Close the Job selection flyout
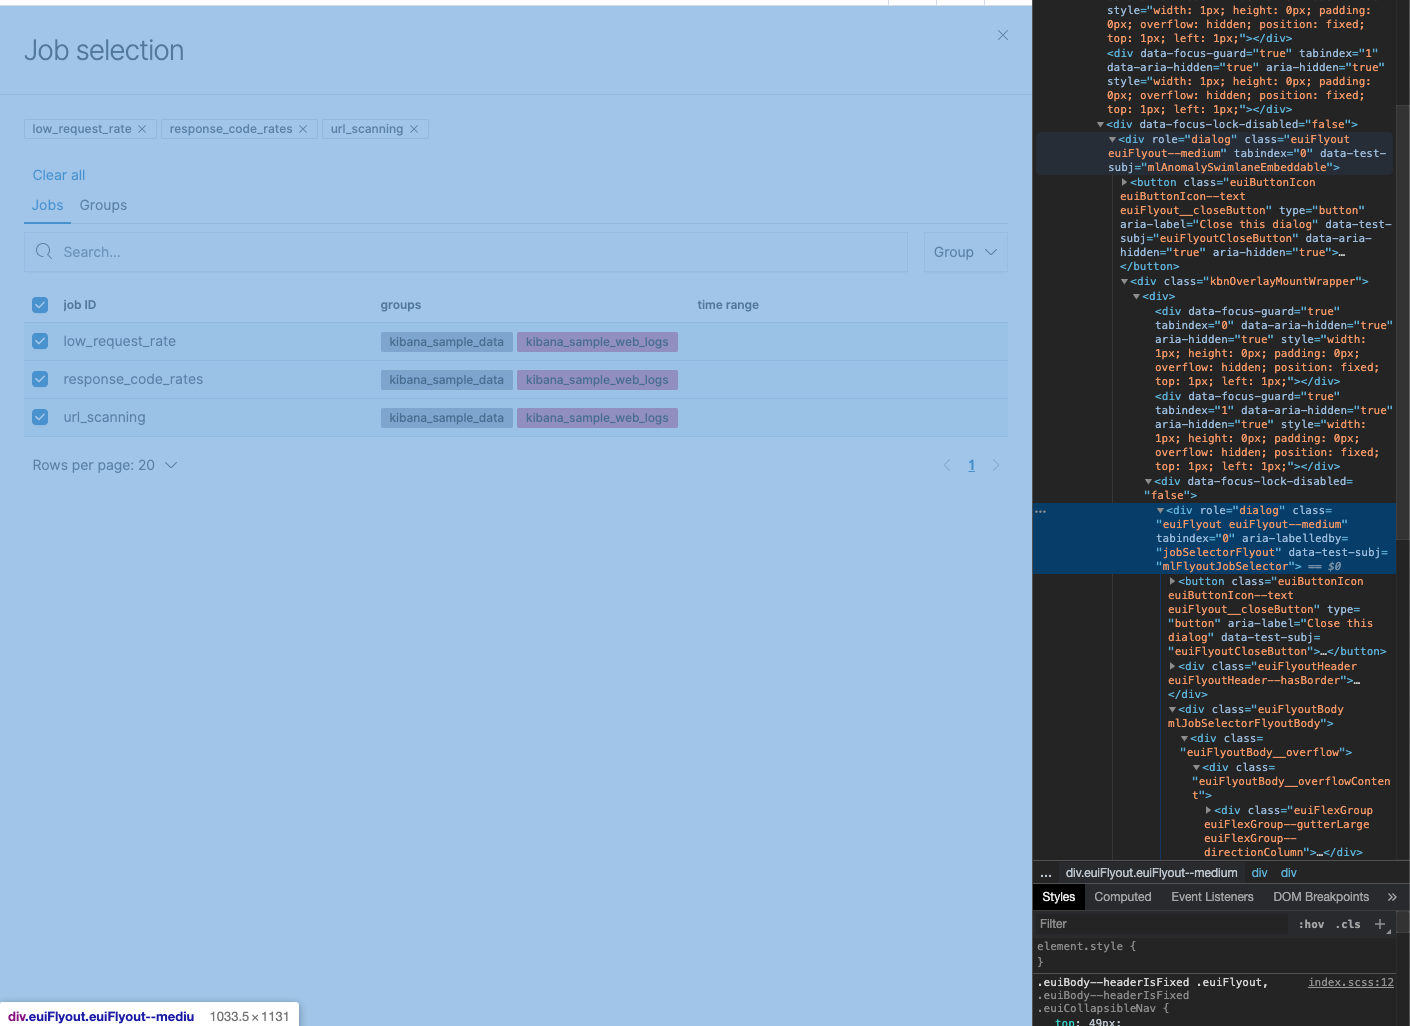This screenshot has height=1026, width=1410. [1002, 35]
